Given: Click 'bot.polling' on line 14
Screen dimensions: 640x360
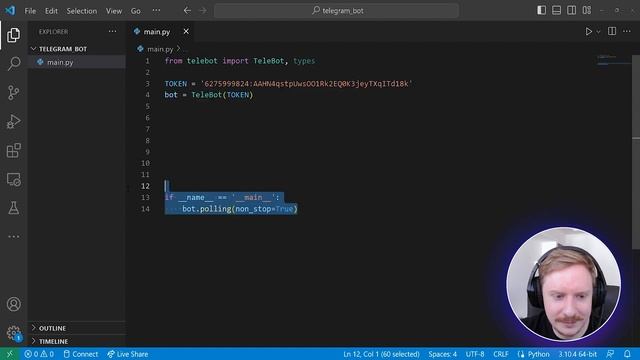Looking at the screenshot, I should coord(207,209).
